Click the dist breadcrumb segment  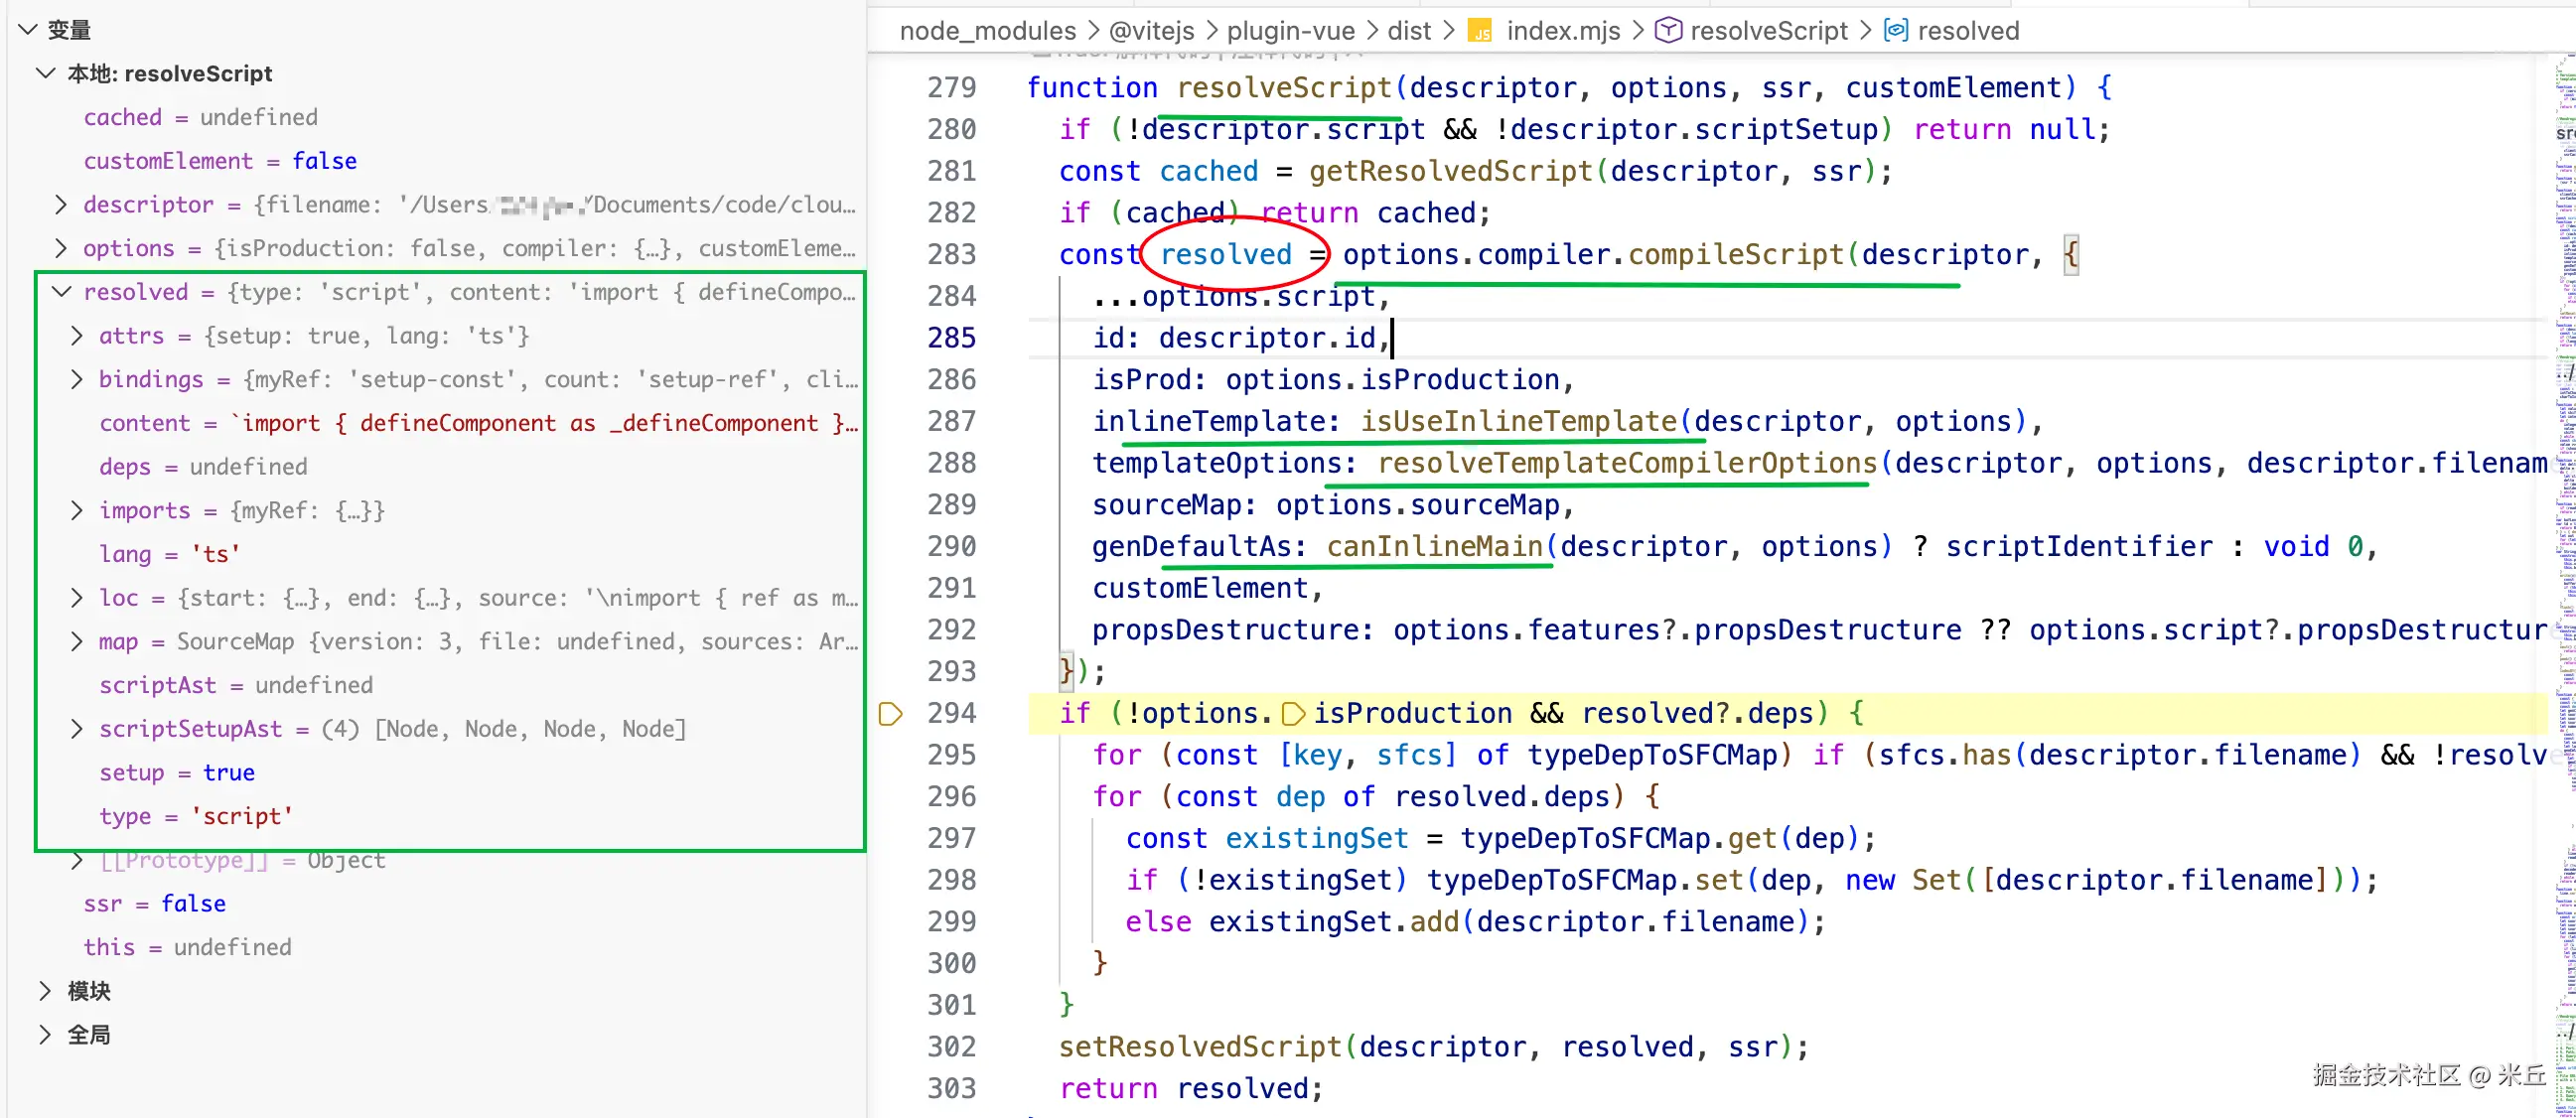(x=1409, y=31)
